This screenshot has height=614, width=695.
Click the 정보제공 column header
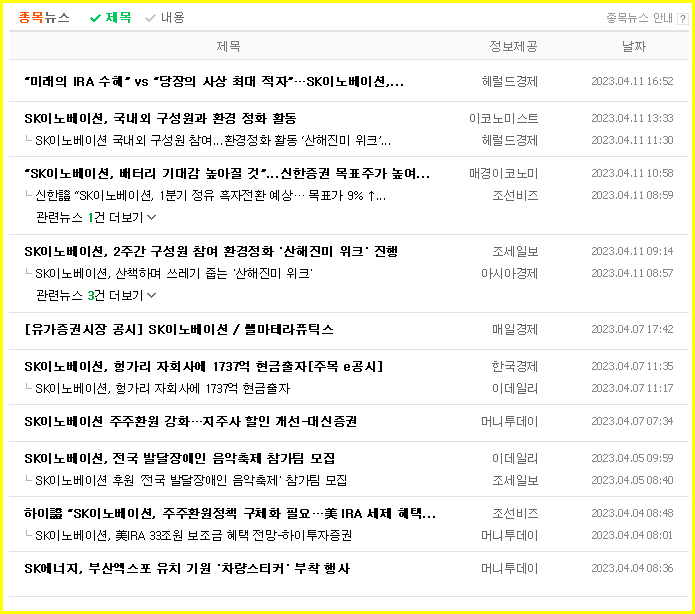click(x=513, y=46)
